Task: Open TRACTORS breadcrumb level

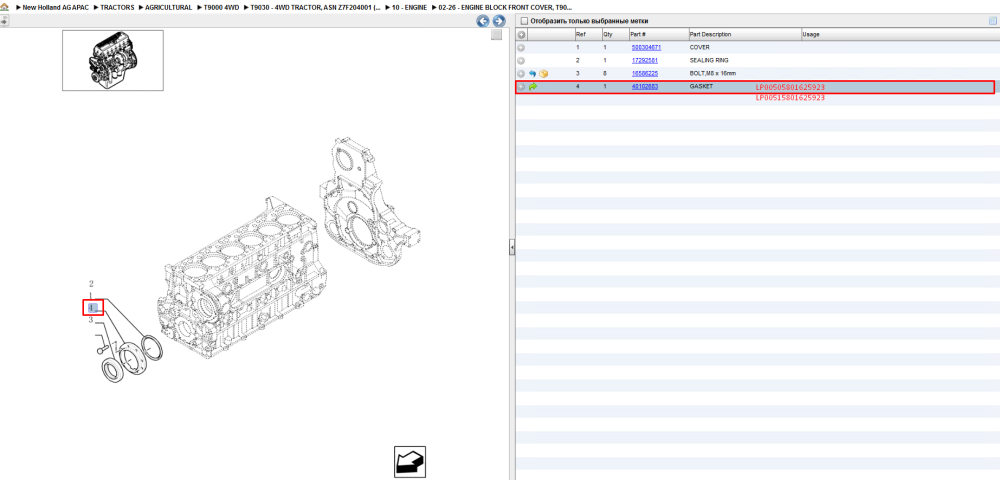Action: coord(117,7)
